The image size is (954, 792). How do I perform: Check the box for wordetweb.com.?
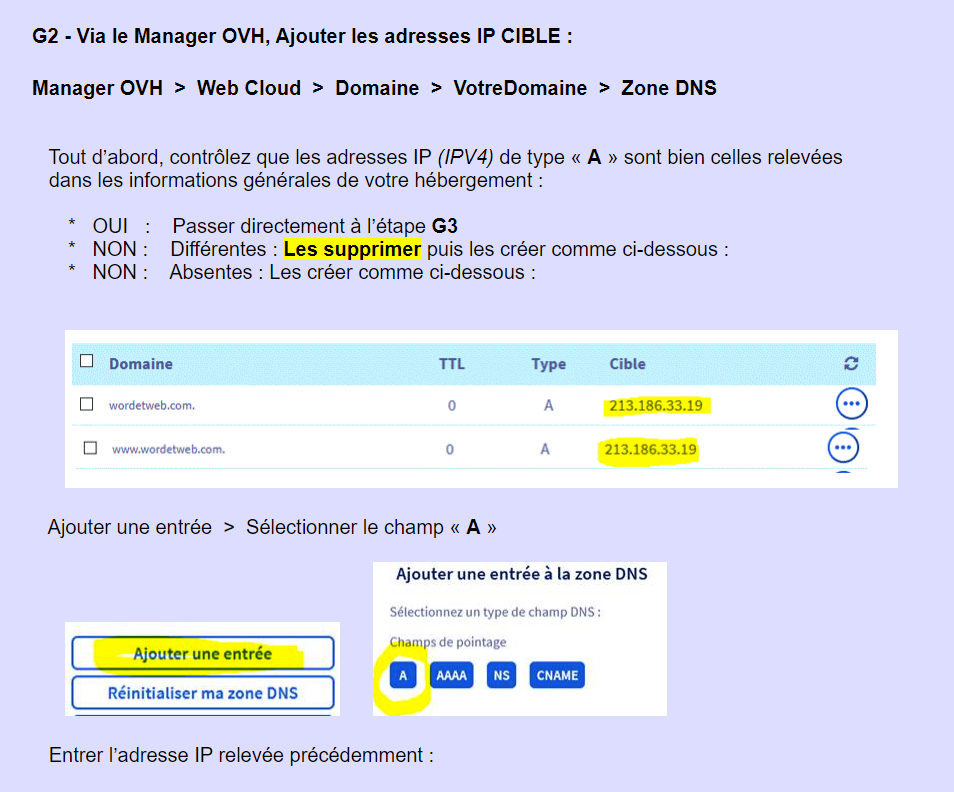click(x=87, y=405)
